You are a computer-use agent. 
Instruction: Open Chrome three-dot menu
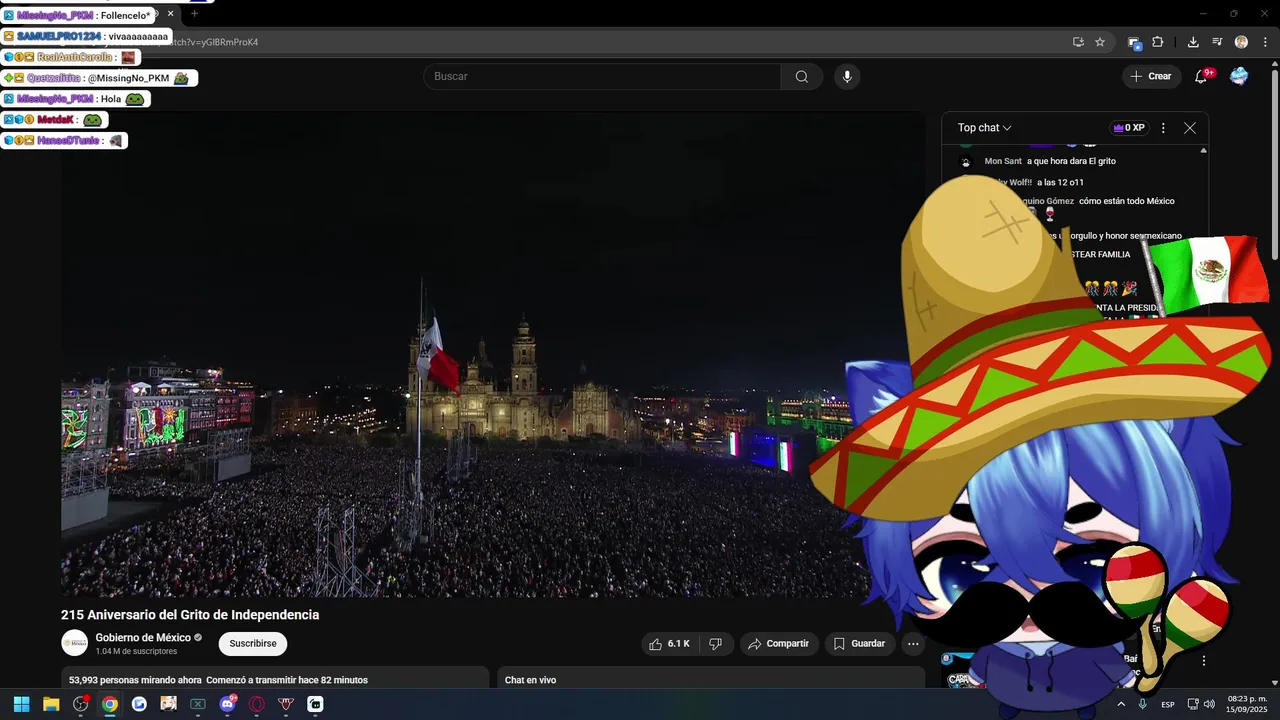1266,42
